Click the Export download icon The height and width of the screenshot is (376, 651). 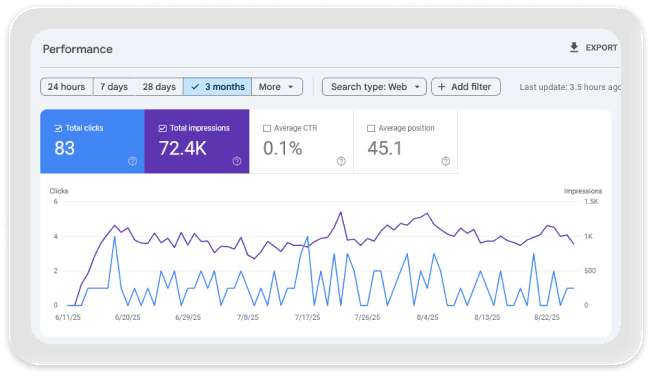[574, 47]
